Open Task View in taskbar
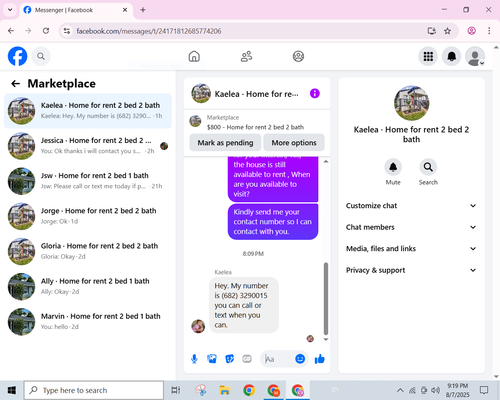 click(175, 390)
